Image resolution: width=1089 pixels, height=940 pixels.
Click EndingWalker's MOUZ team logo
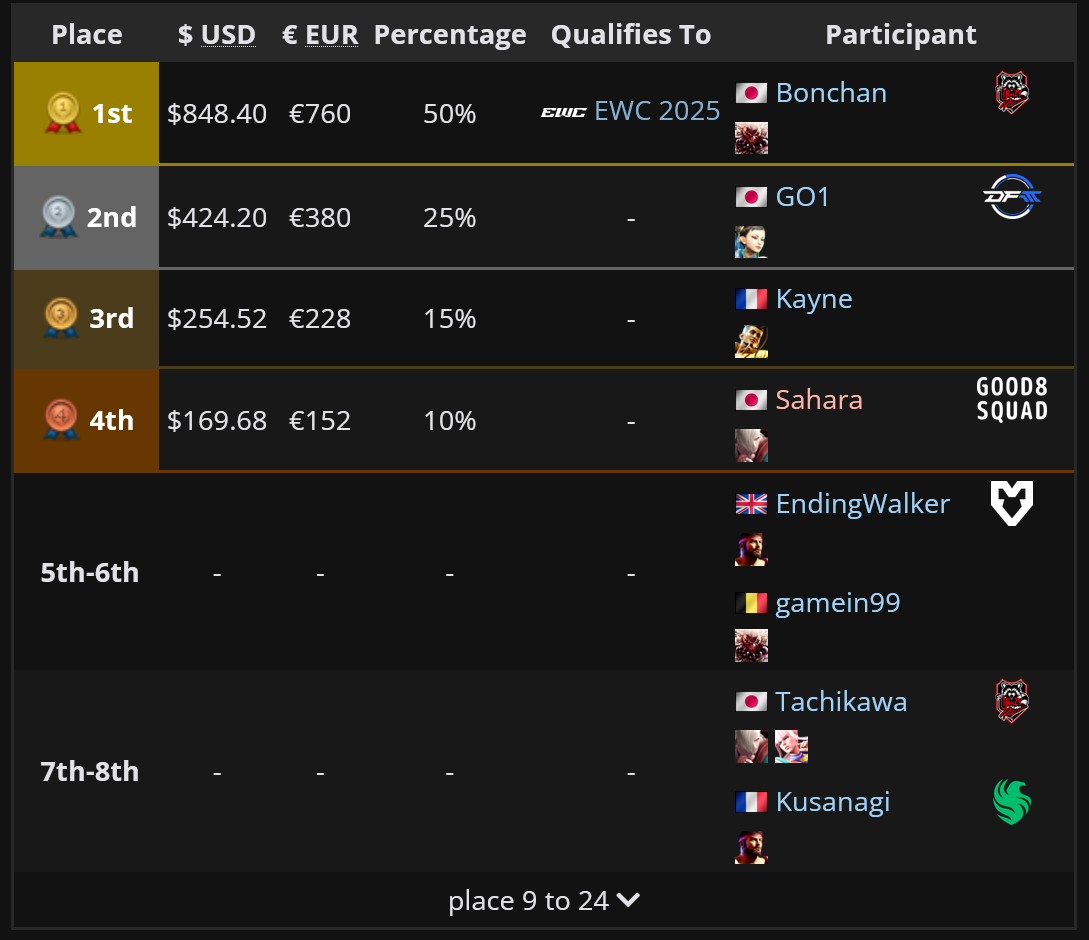(1012, 502)
